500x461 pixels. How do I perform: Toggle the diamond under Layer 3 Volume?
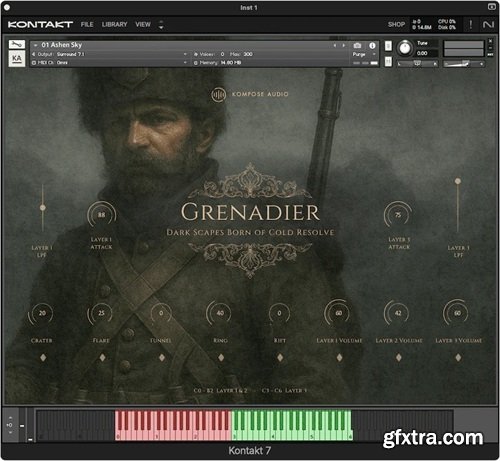tap(458, 358)
